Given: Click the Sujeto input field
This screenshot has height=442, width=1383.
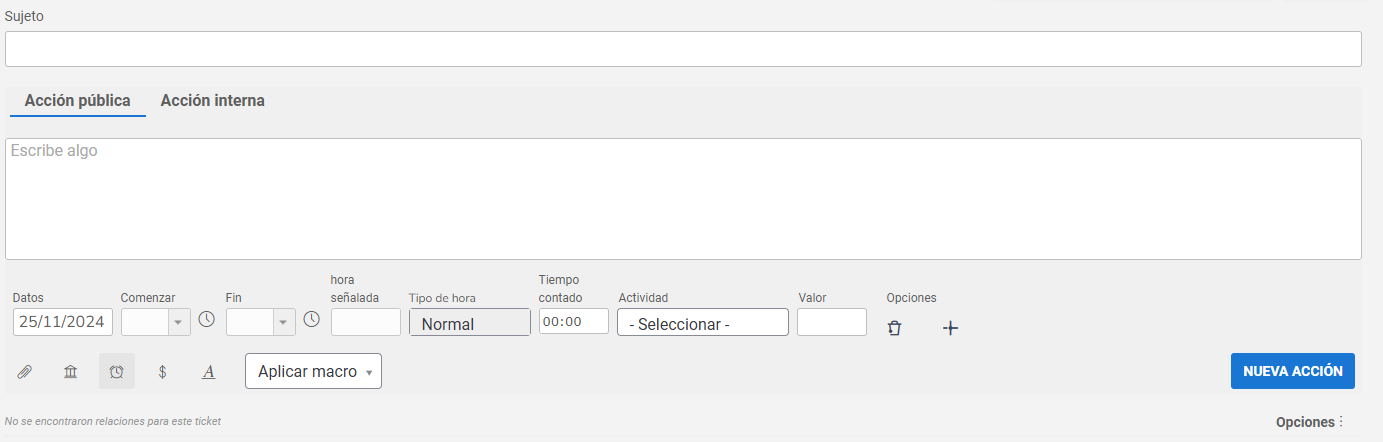Looking at the screenshot, I should click(683, 49).
